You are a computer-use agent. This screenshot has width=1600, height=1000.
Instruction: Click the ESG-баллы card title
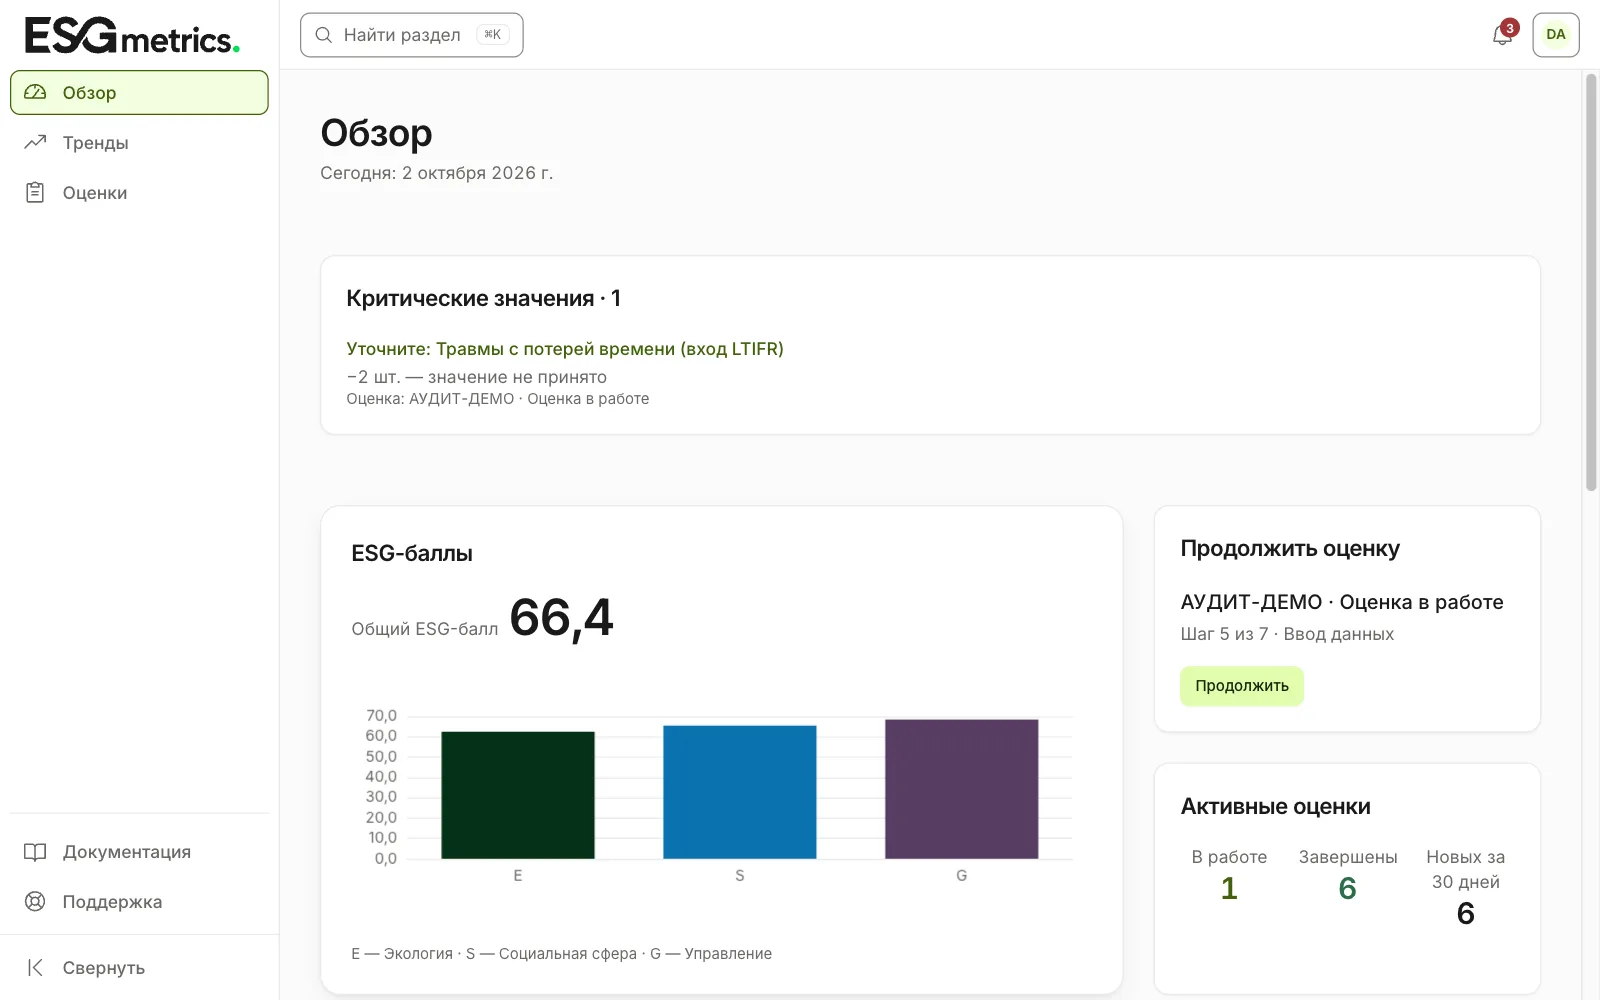coord(412,553)
